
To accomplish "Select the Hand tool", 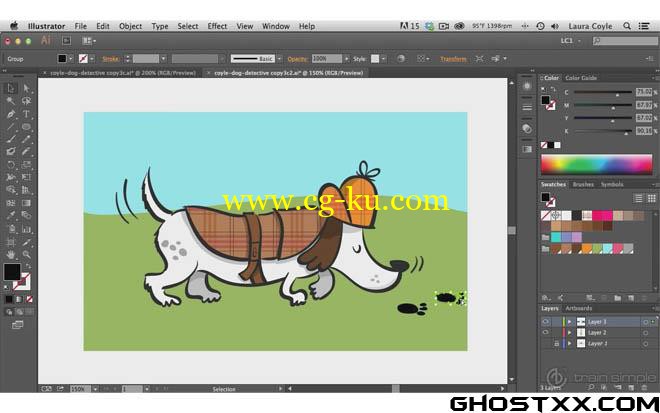I will [11, 255].
